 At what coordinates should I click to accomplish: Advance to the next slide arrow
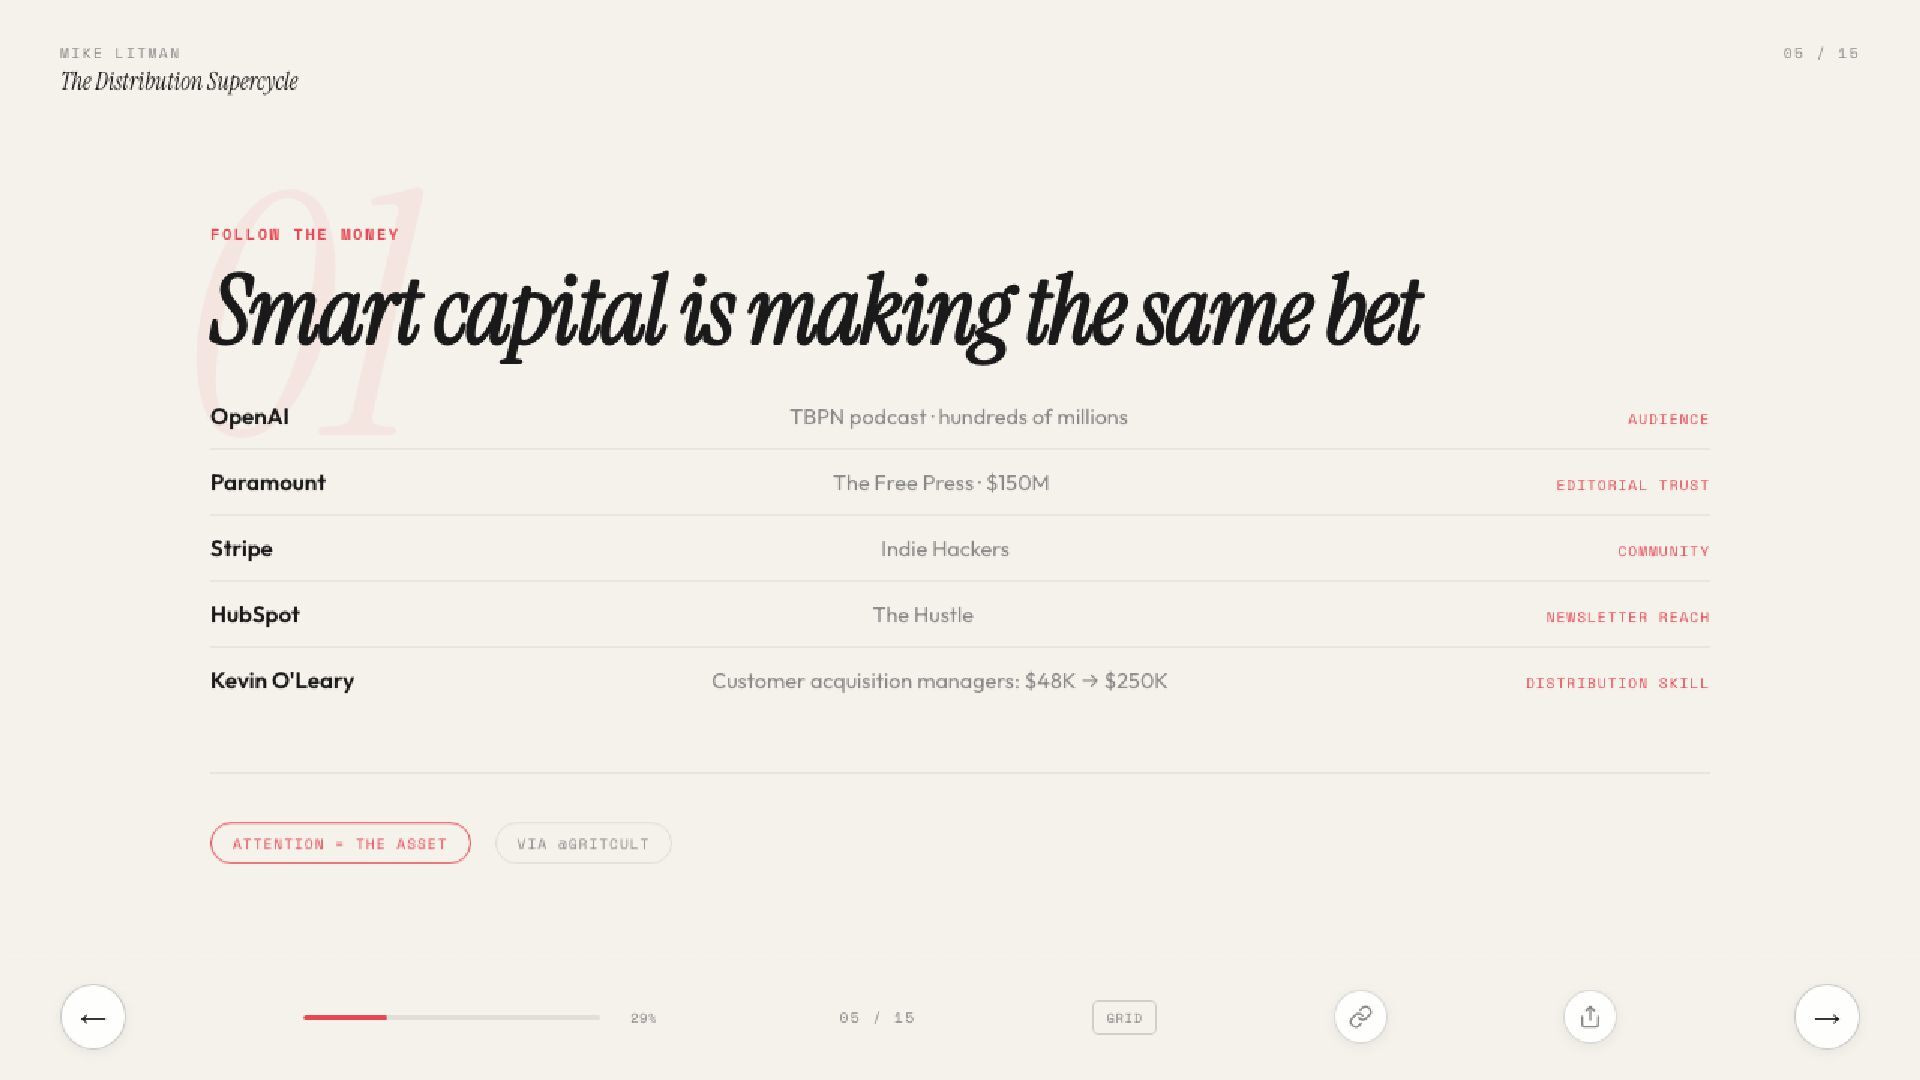coord(1826,1017)
